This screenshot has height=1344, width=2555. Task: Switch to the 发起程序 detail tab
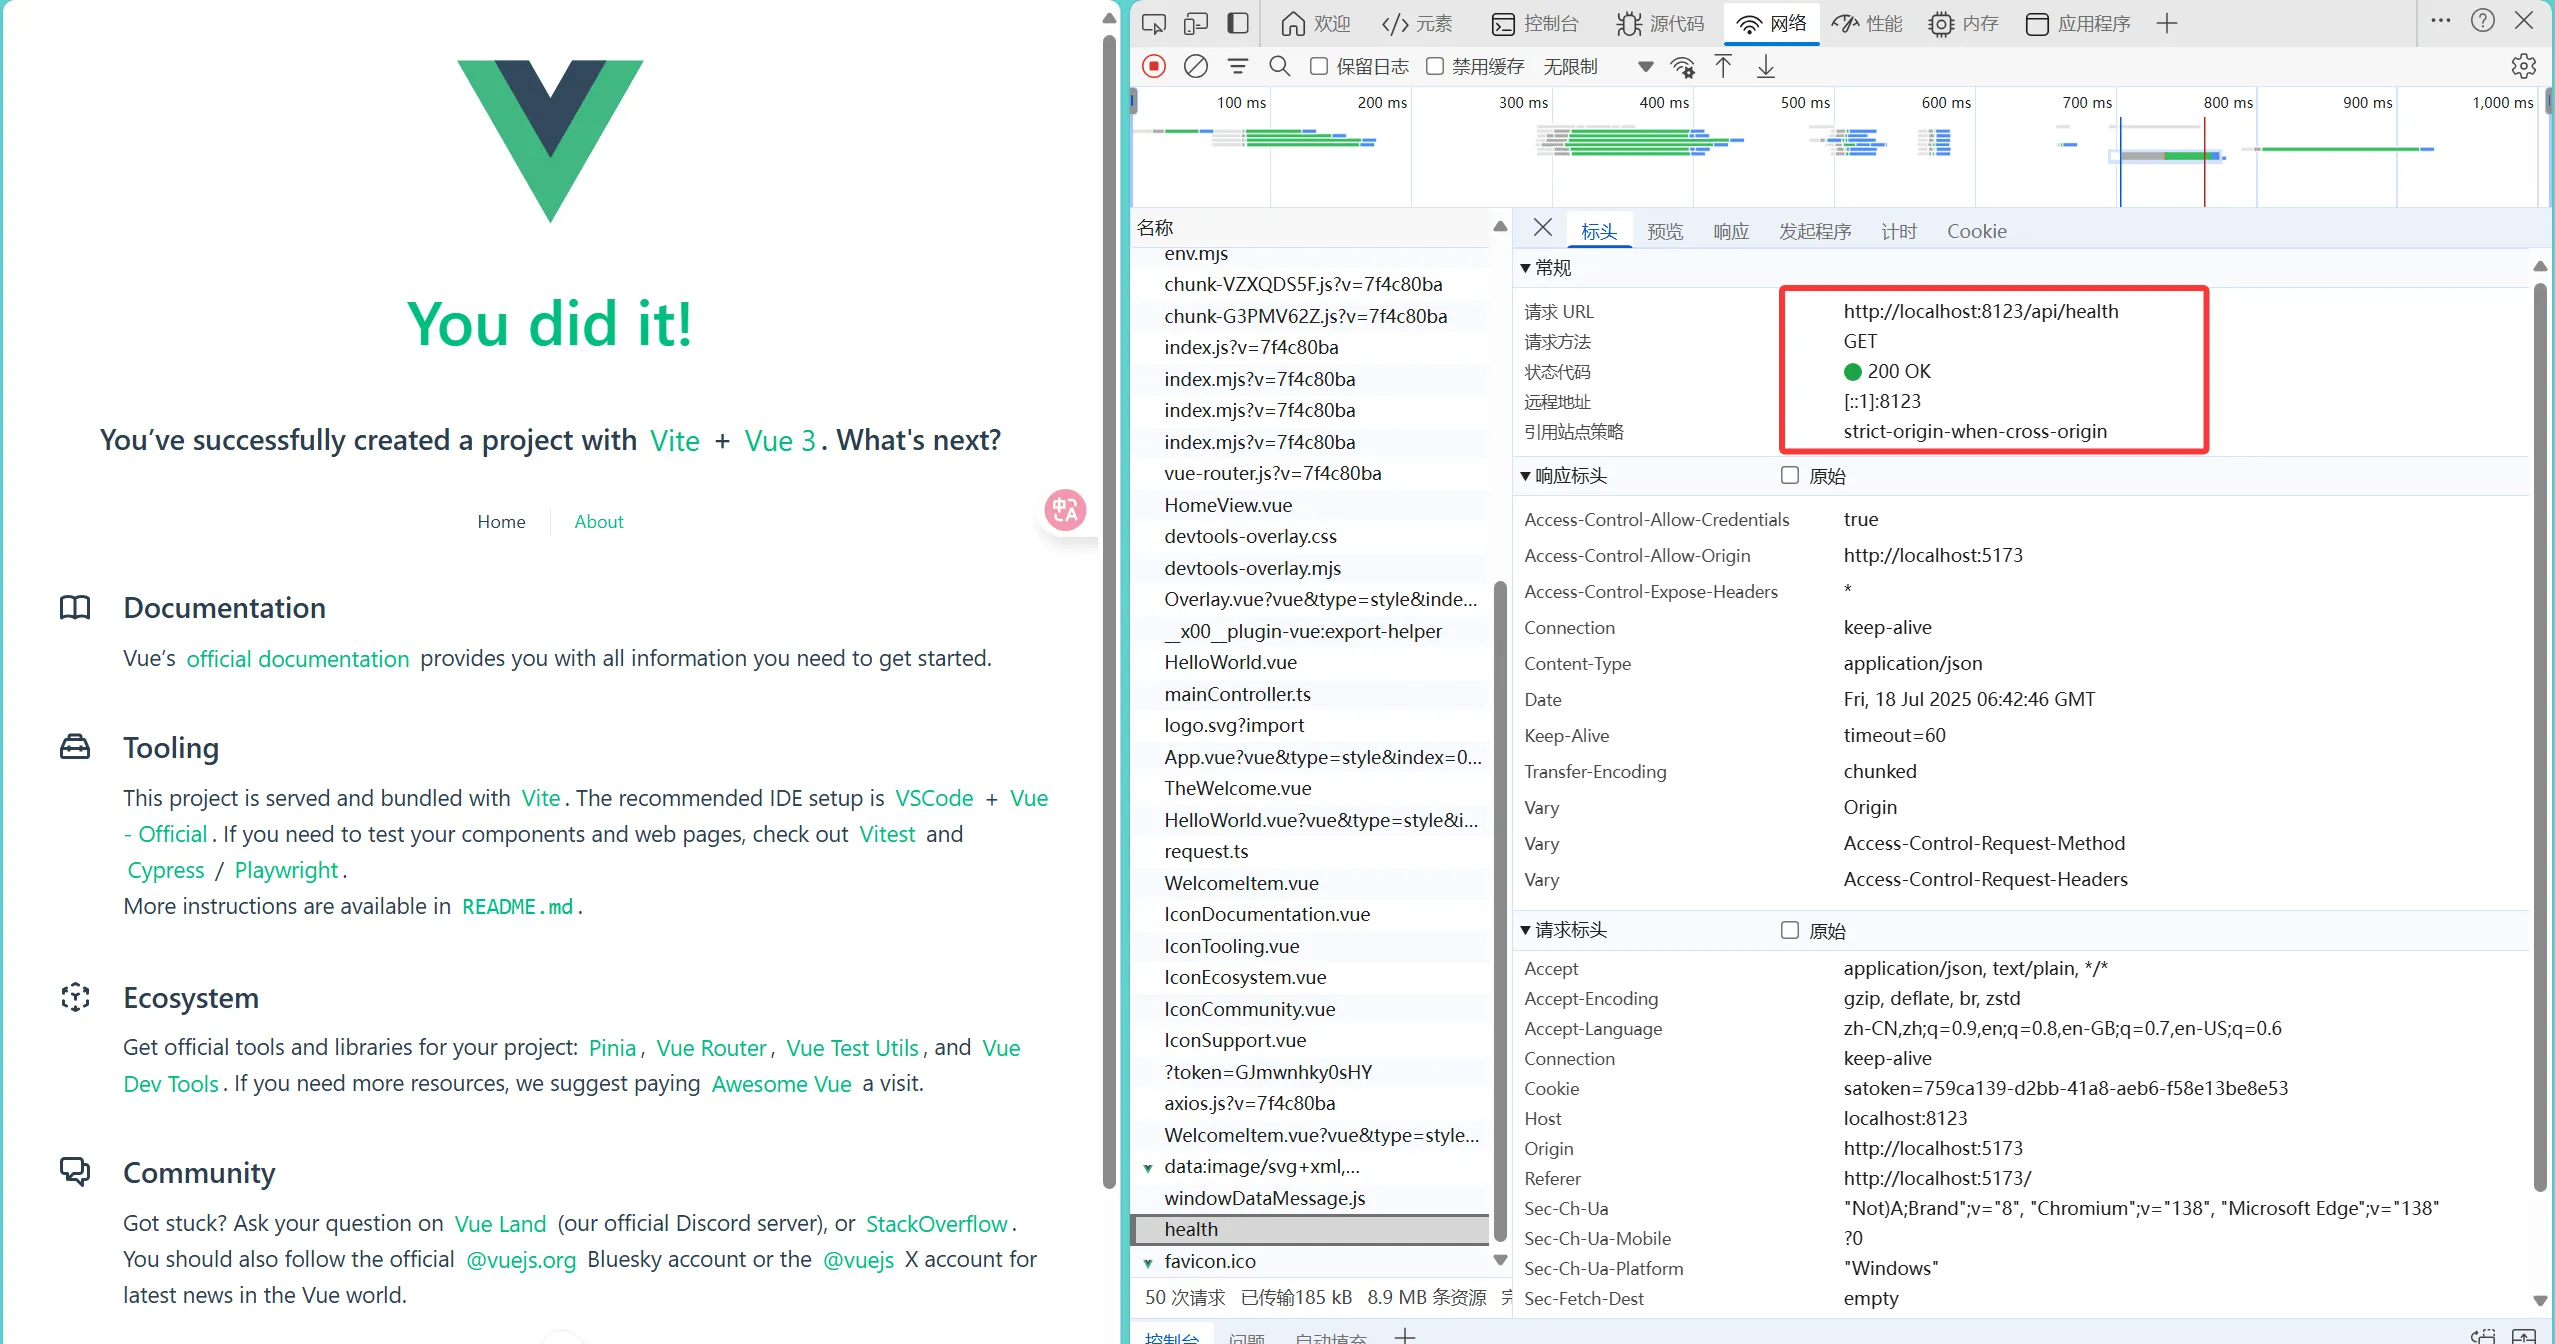tap(1815, 231)
